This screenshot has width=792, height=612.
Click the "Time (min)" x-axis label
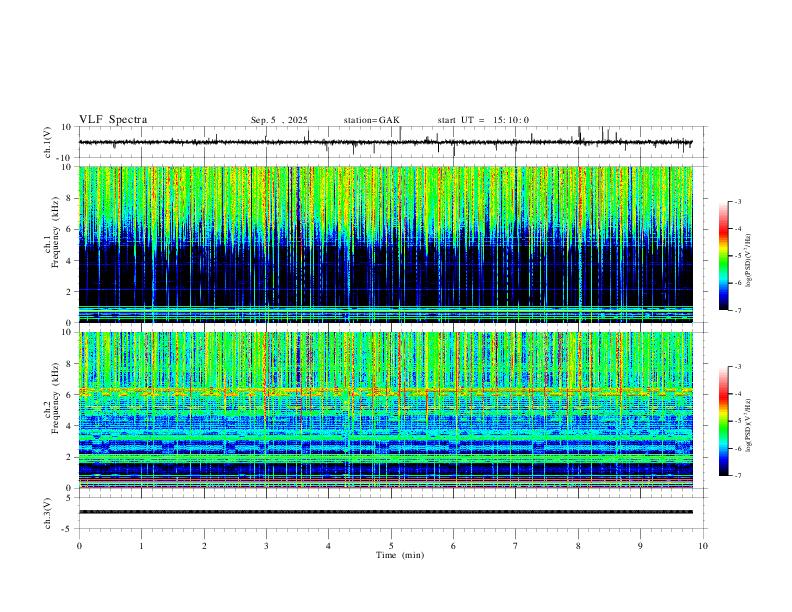pos(400,555)
